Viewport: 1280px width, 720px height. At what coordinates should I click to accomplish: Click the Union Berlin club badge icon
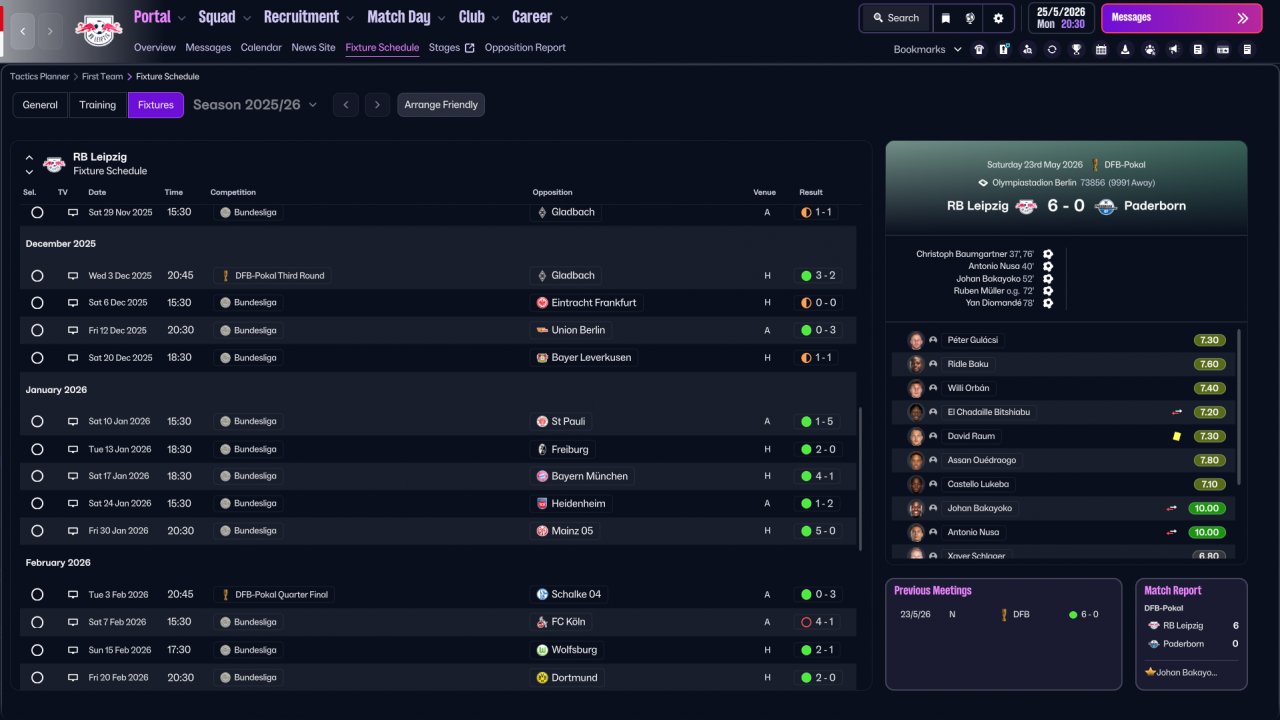542,330
